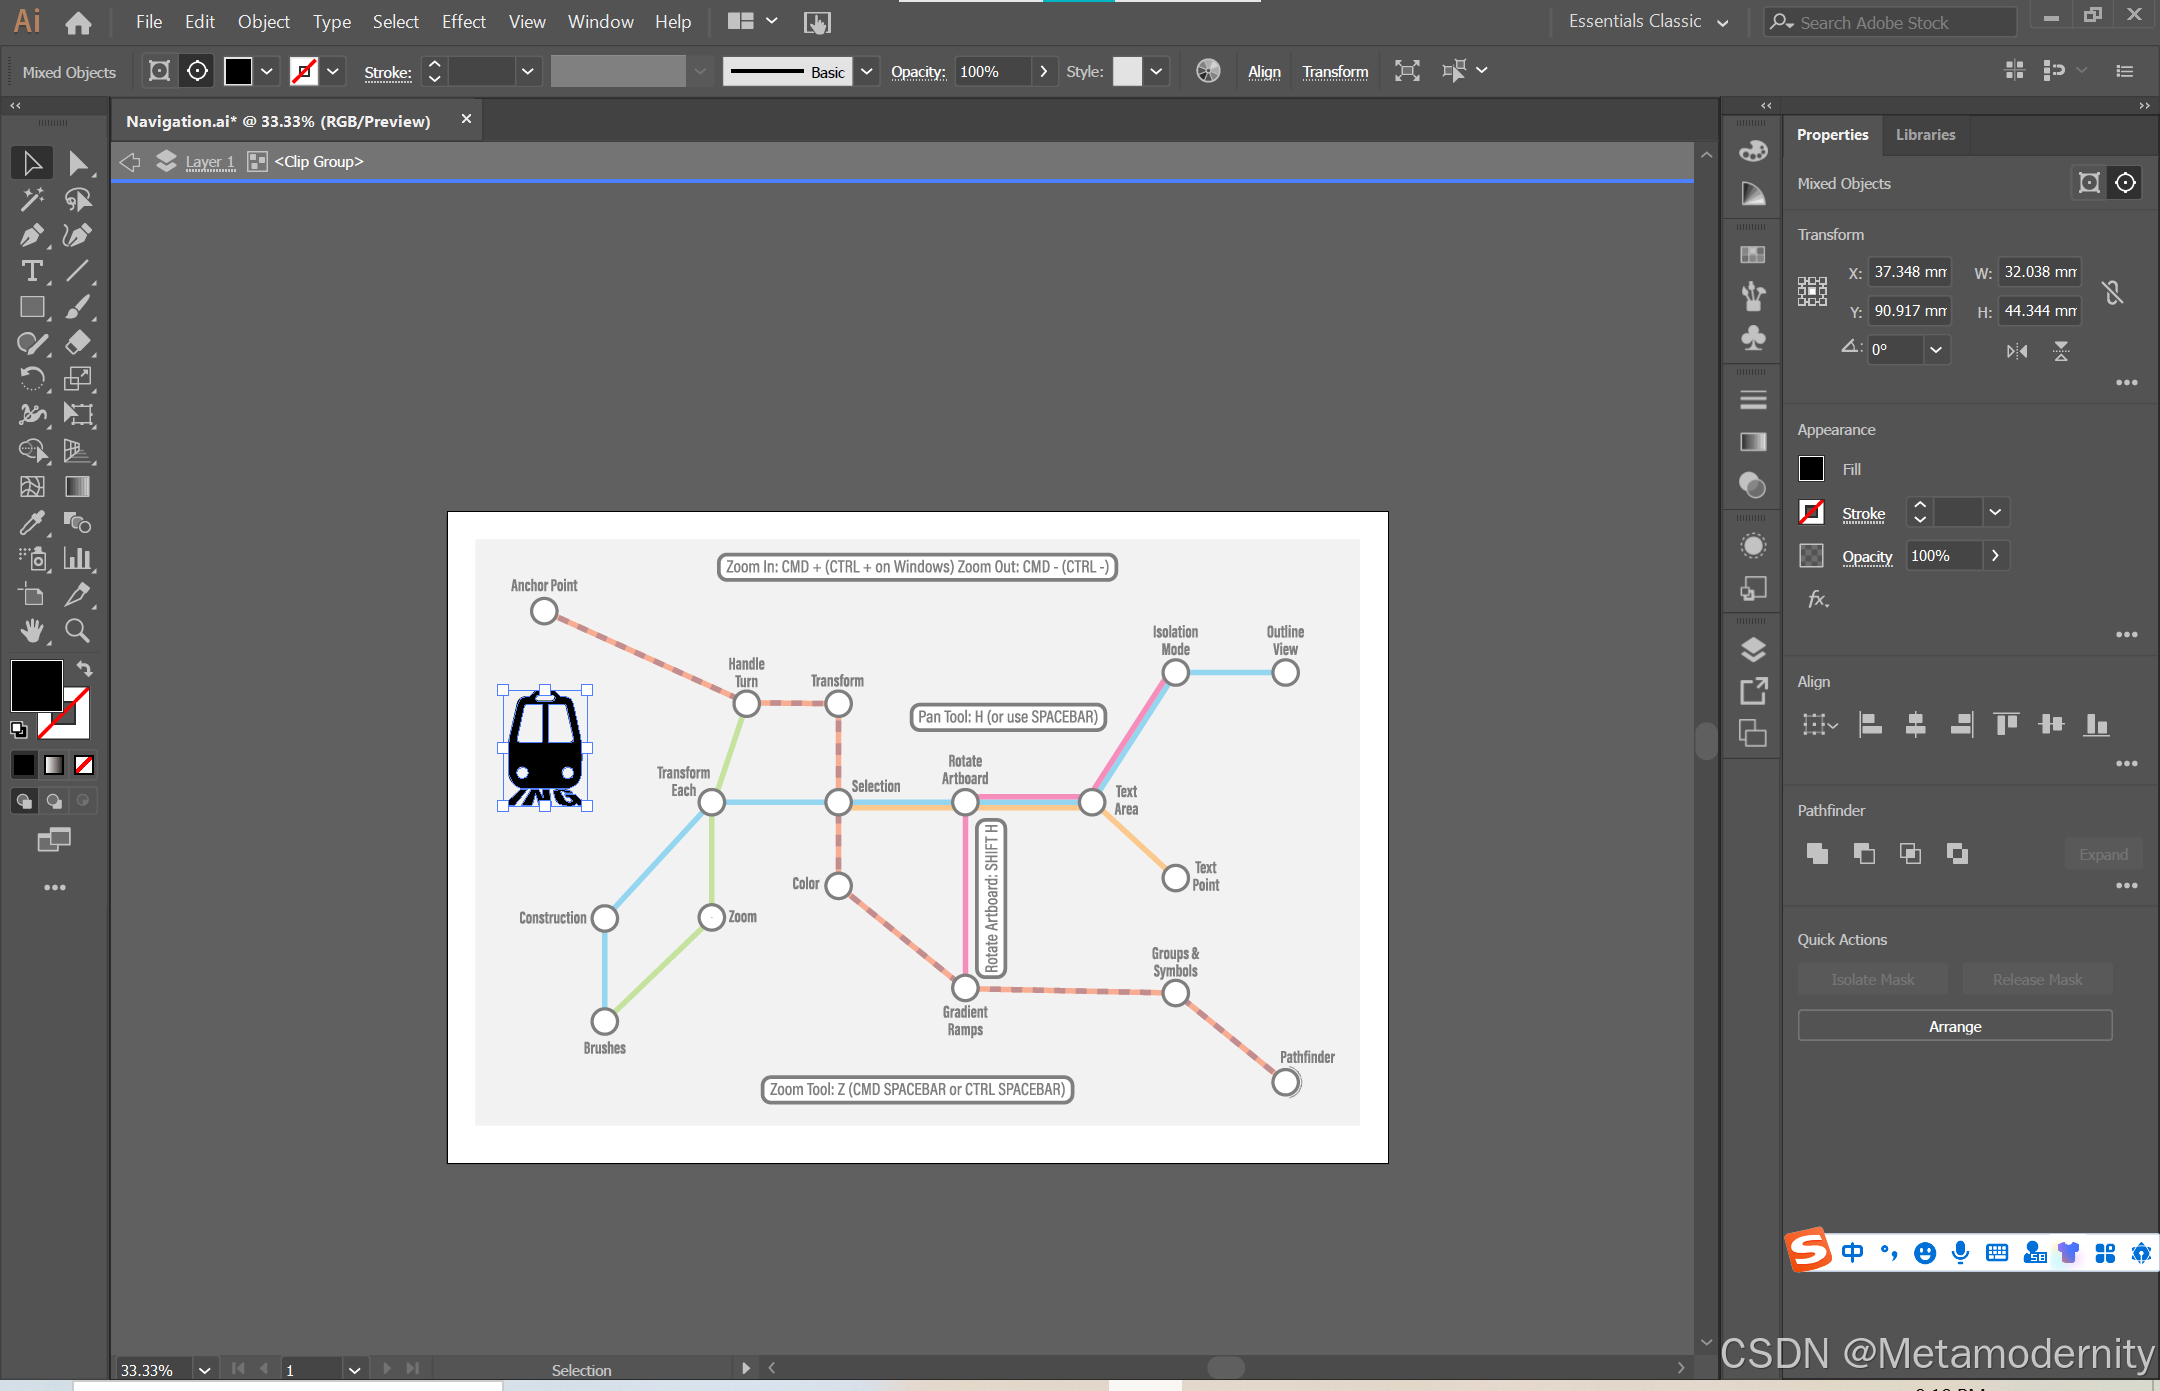Open the Effect menu

(x=463, y=22)
